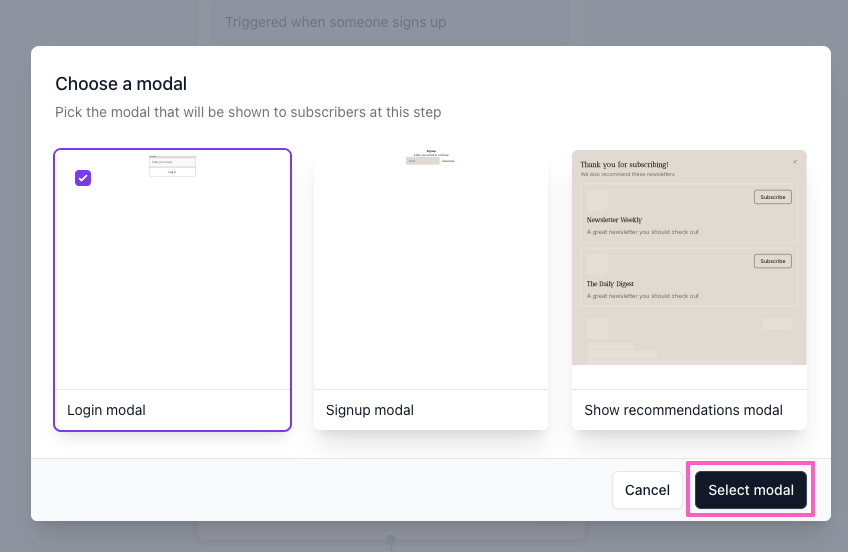
Task: Click the tiny Signup form preview thumbnail
Action: 430,157
